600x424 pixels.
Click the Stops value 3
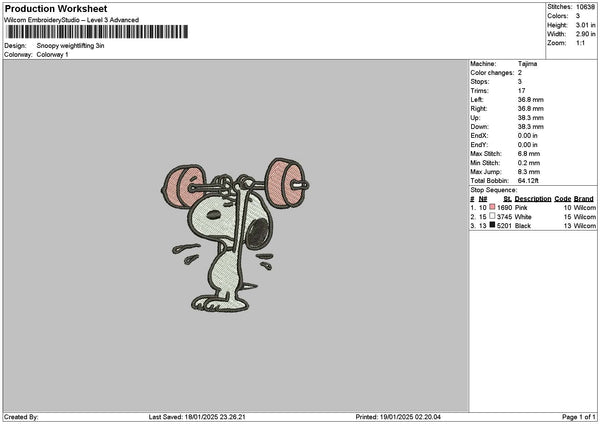(x=520, y=82)
